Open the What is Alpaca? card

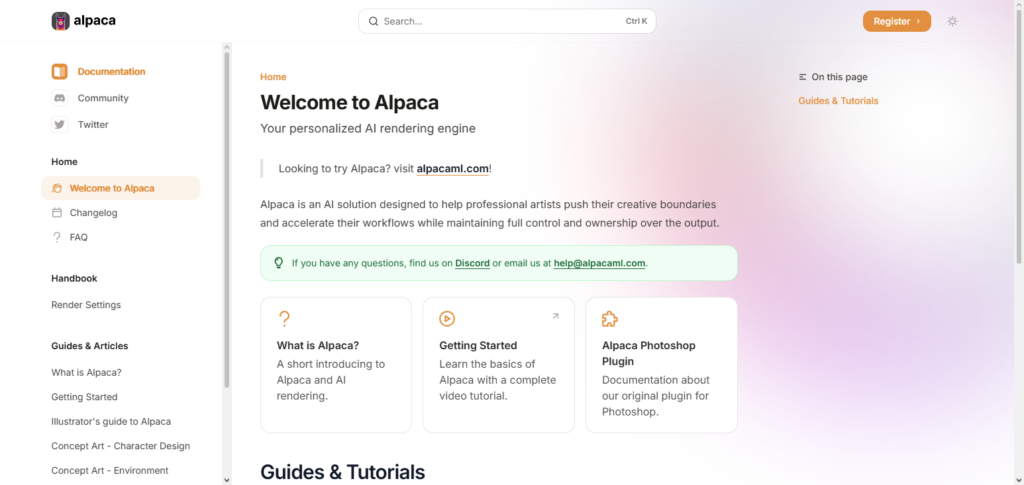coord(336,365)
